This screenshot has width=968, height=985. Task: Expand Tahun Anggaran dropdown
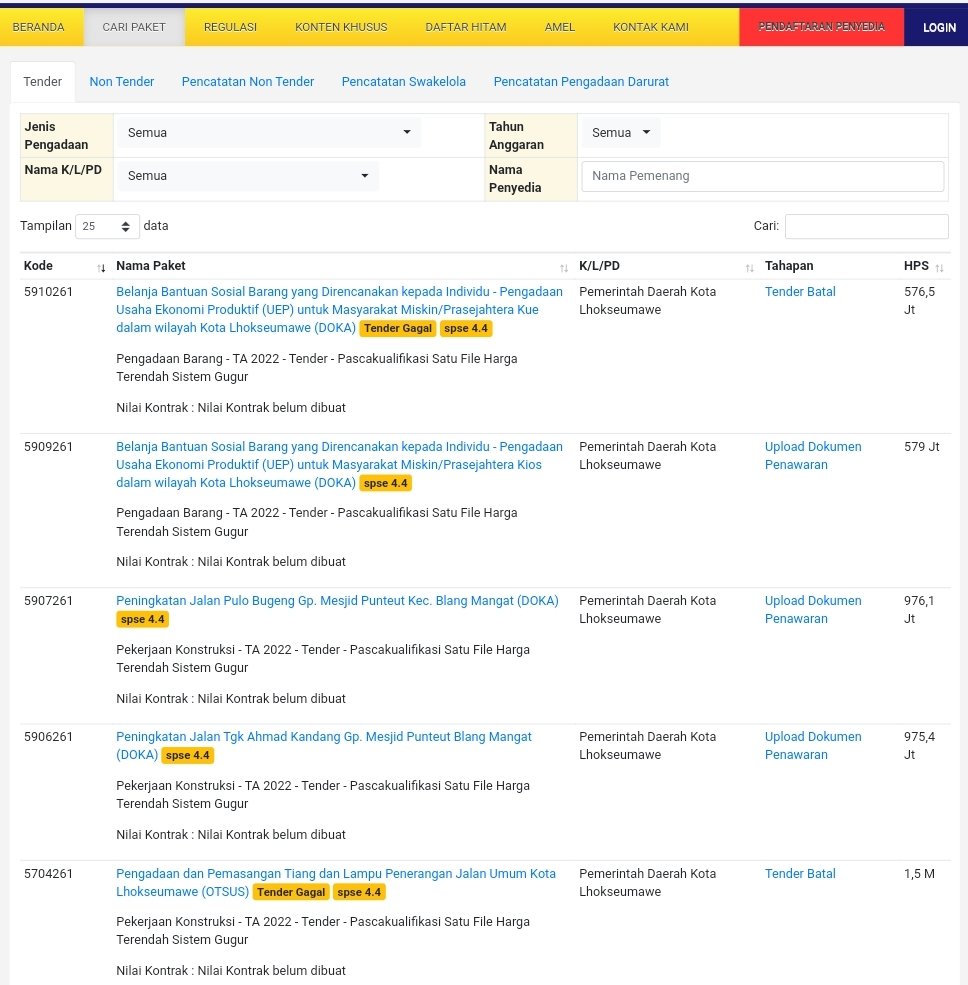619,133
